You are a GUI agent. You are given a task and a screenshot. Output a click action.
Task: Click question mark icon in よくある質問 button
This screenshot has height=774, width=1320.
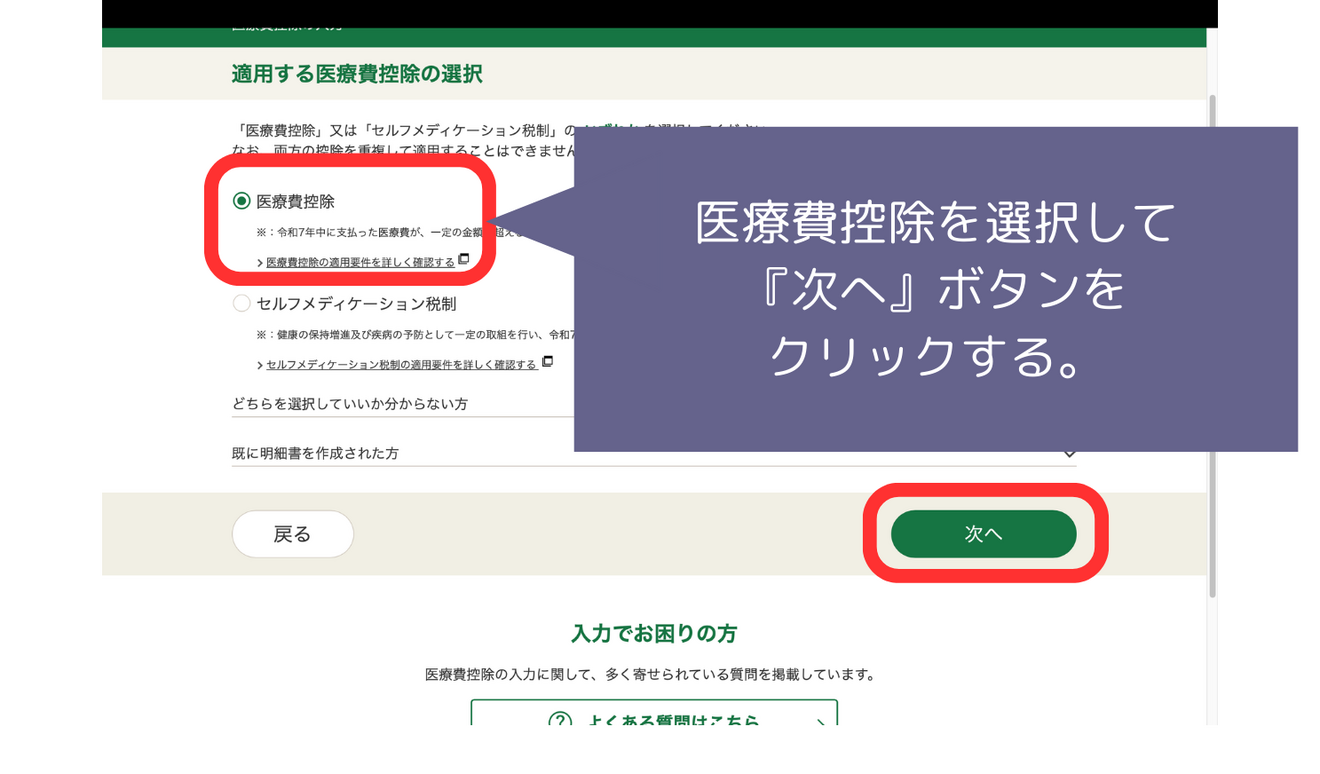pyautogui.click(x=560, y=720)
